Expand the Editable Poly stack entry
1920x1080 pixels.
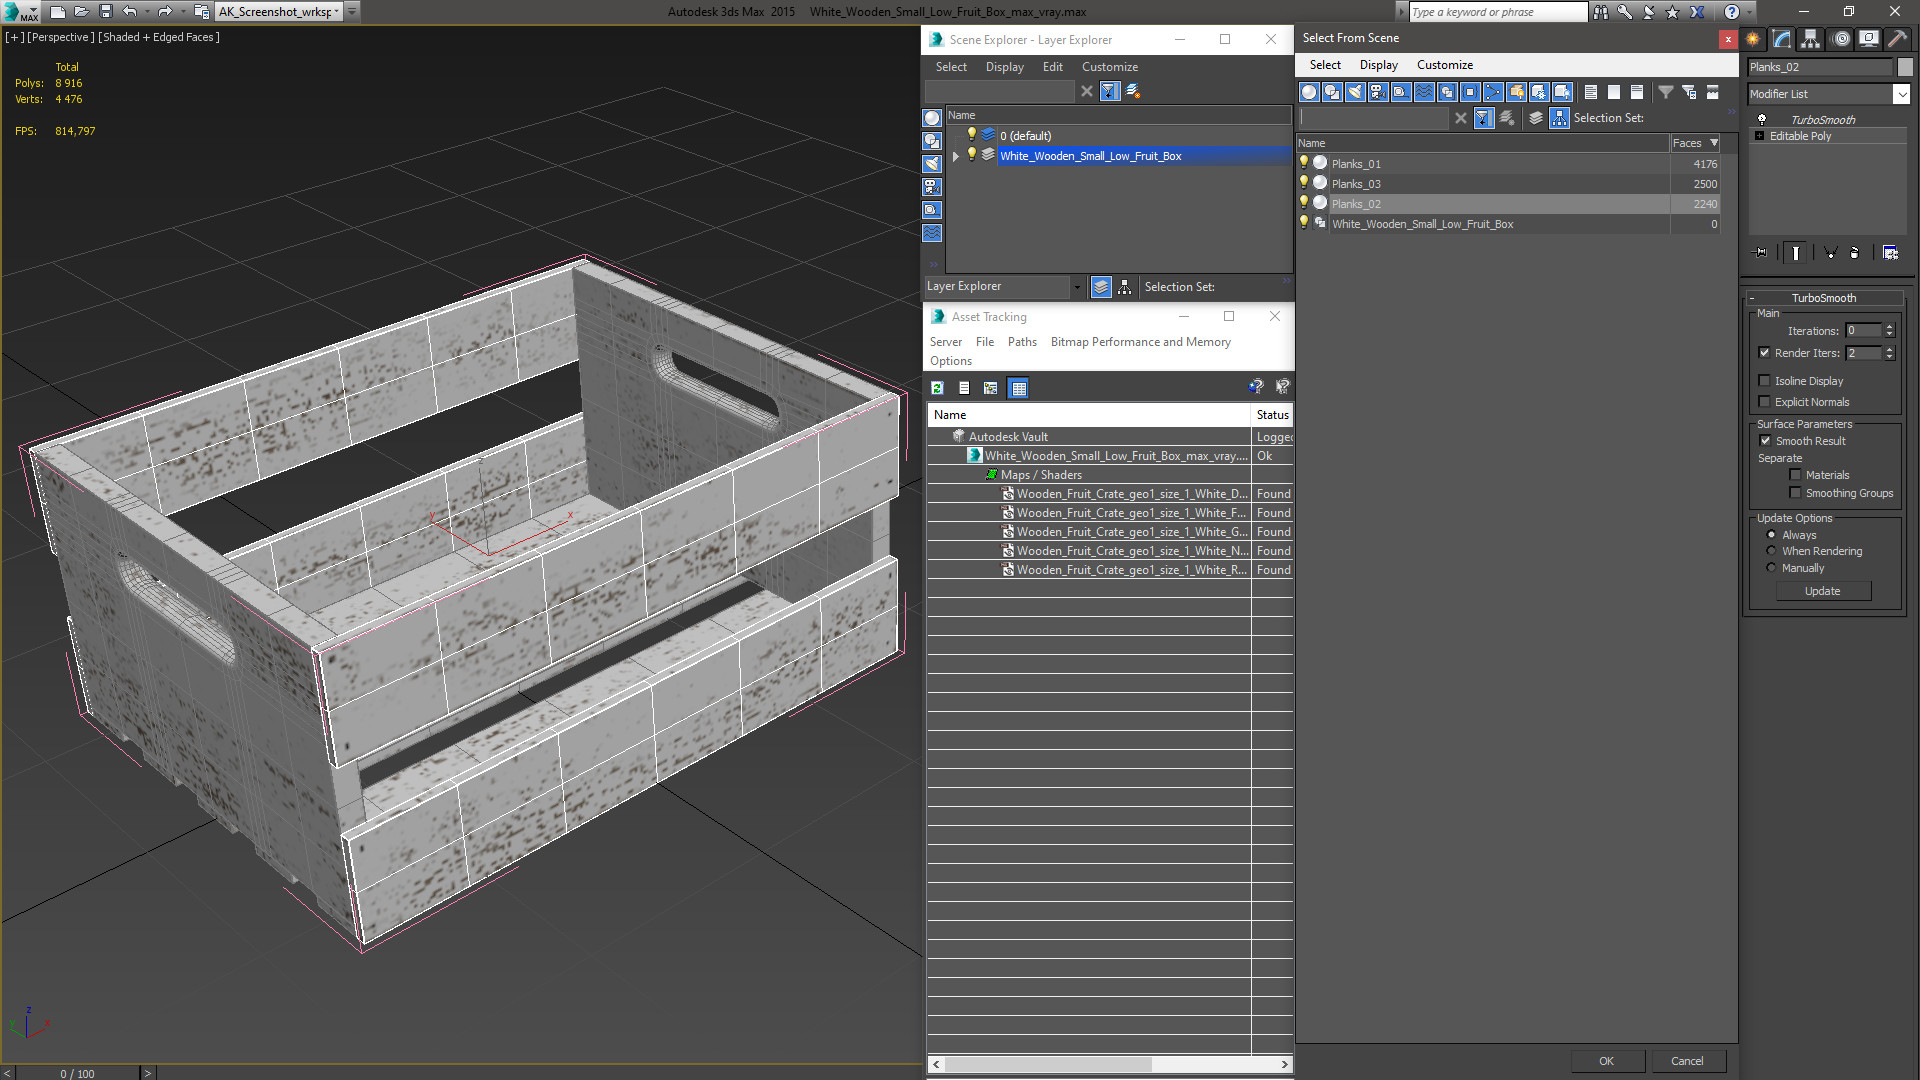(x=1759, y=136)
